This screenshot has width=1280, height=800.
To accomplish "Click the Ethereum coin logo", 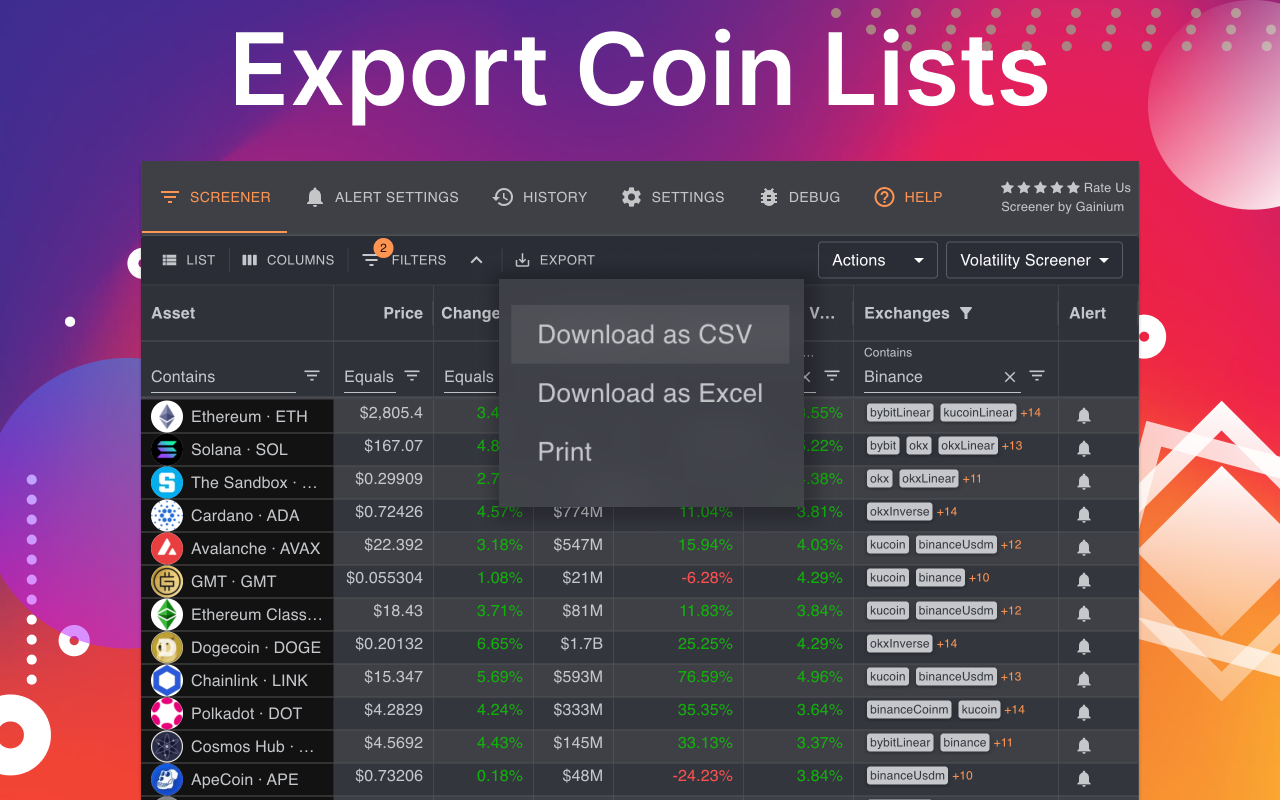I will 167,416.
